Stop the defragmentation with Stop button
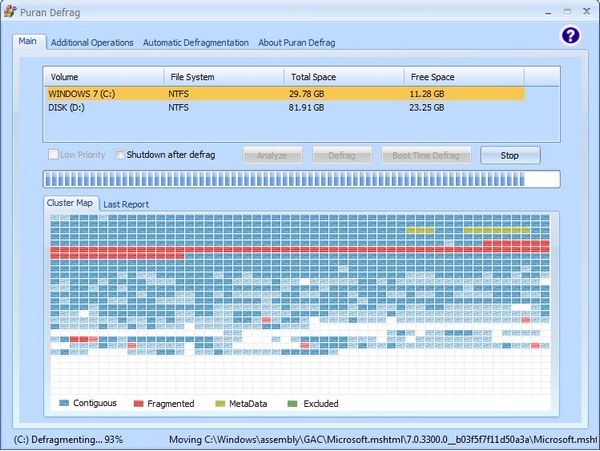 510,155
